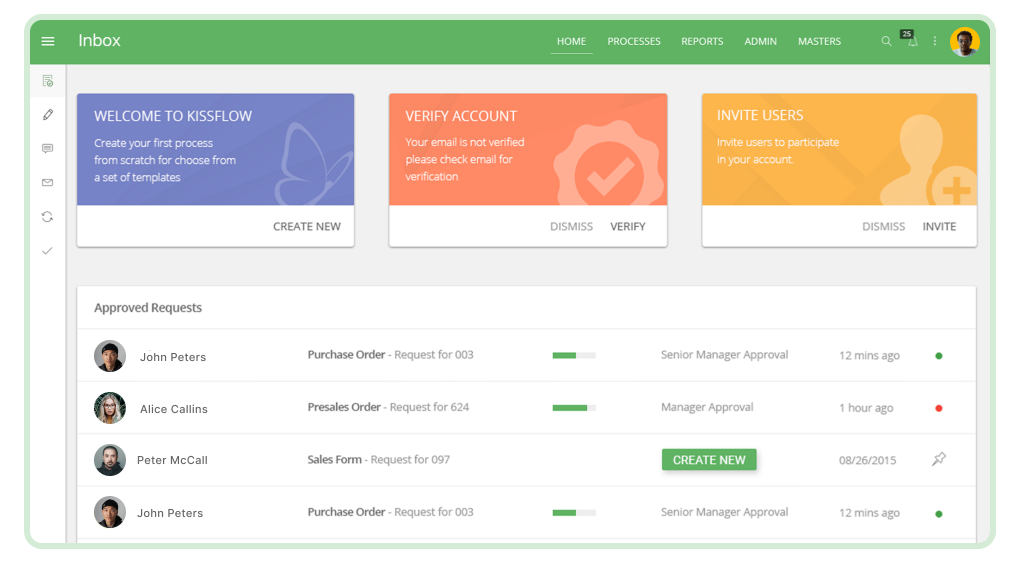Click green CREATE NEW button in Sales Form row

(x=709, y=460)
